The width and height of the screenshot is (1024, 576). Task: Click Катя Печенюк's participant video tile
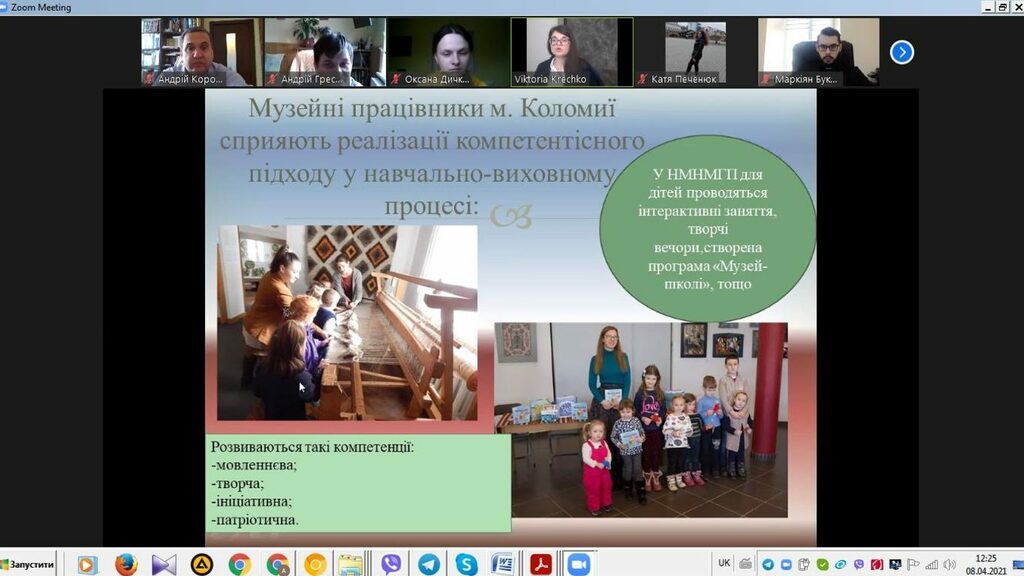coord(695,52)
